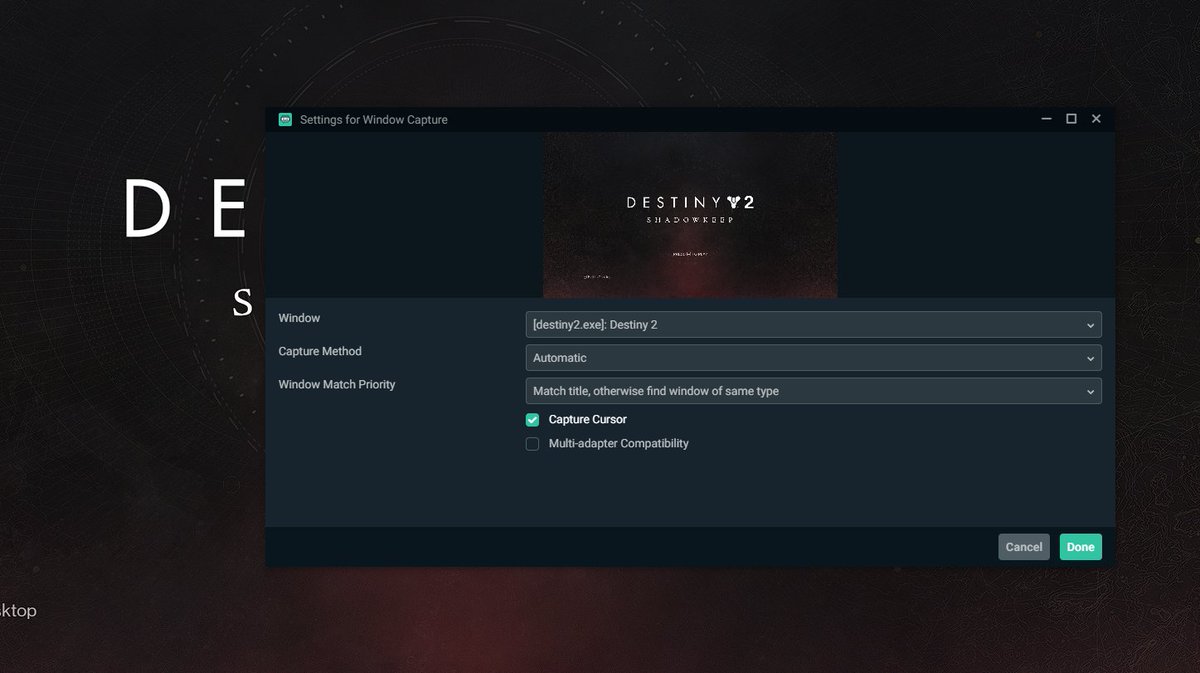Viewport: 1200px width, 673px height.
Task: Click the Multi-adapter Compatibility label text
Action: 619,444
